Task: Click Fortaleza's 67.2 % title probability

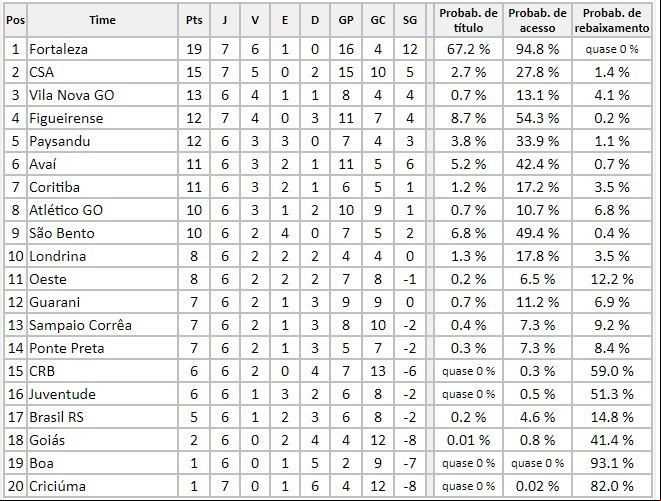Action: click(x=468, y=49)
